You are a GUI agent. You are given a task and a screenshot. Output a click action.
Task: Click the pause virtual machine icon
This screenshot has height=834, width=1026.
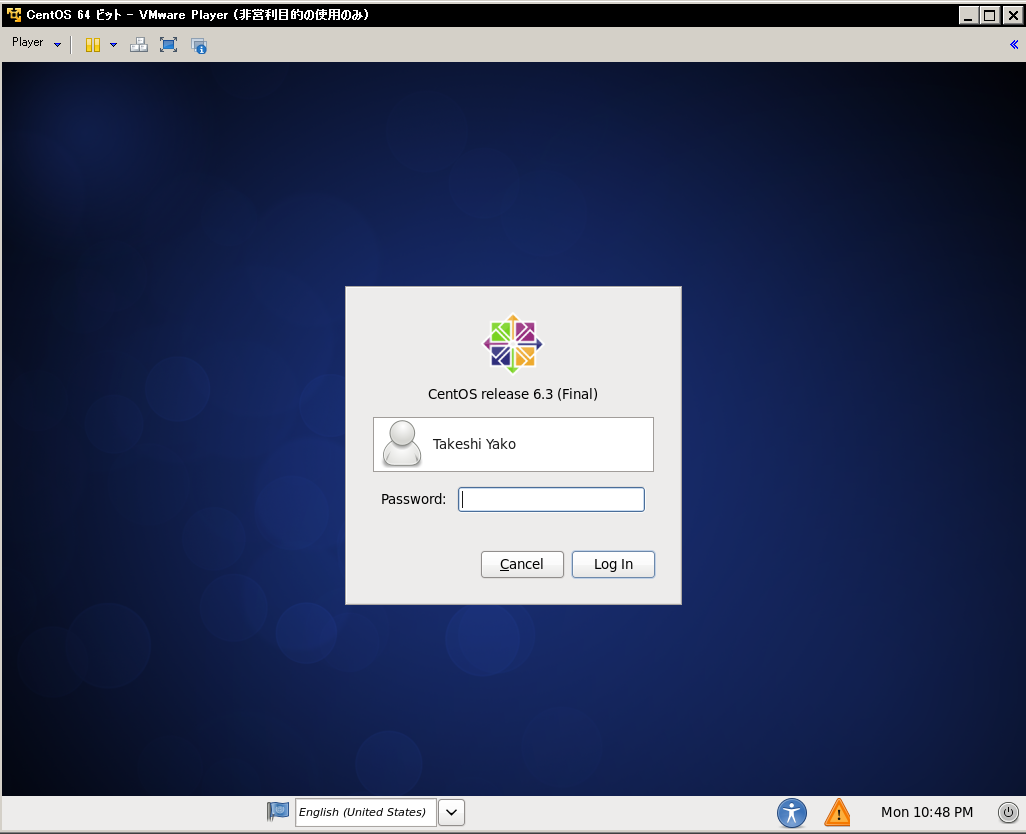coord(93,44)
